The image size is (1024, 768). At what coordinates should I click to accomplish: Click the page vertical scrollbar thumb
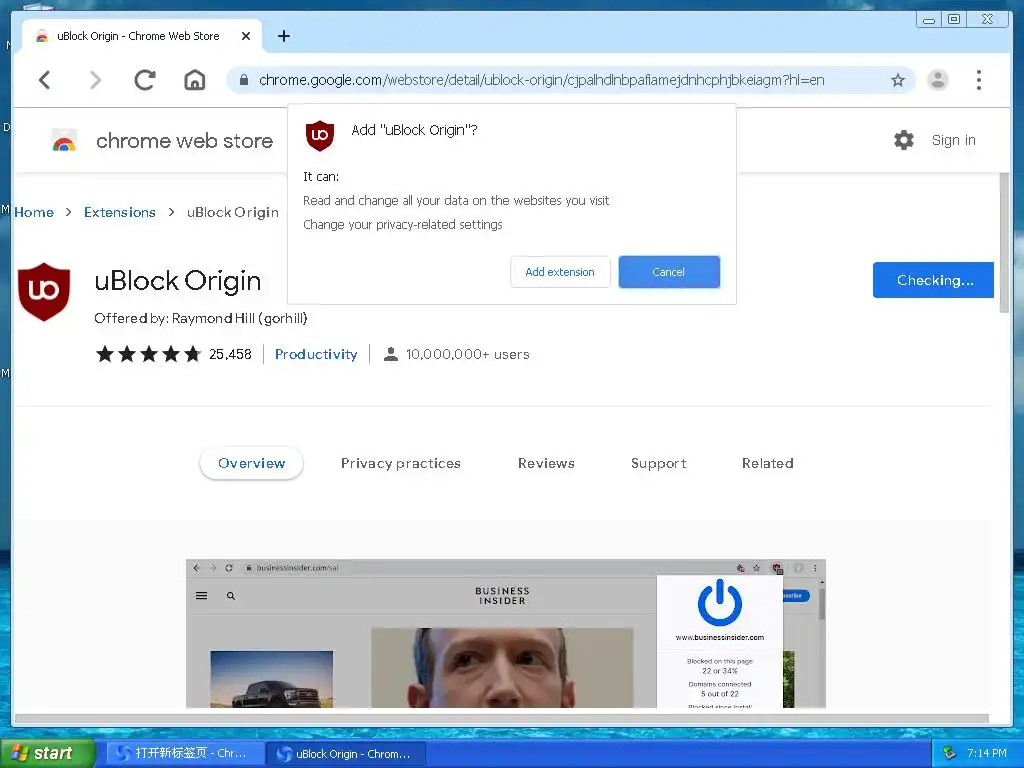1004,243
